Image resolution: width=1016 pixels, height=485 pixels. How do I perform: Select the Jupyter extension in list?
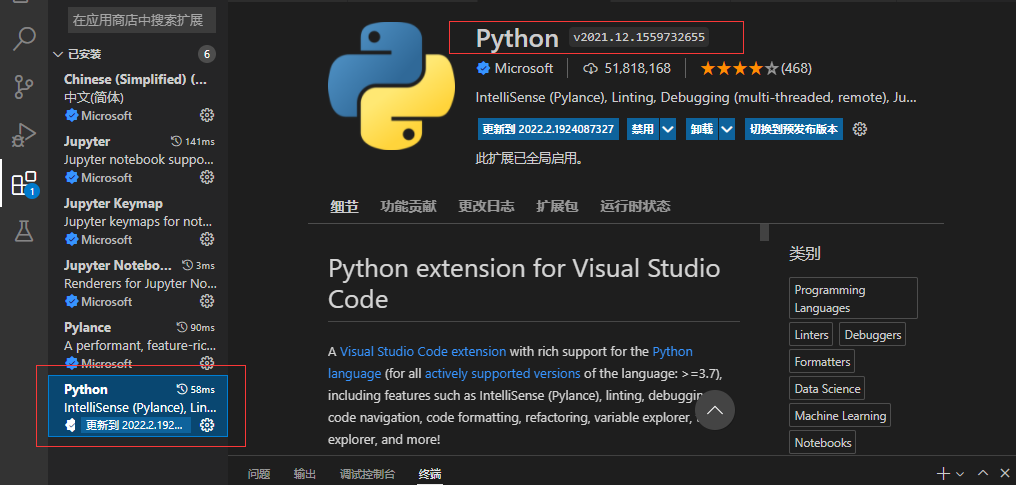[139, 159]
